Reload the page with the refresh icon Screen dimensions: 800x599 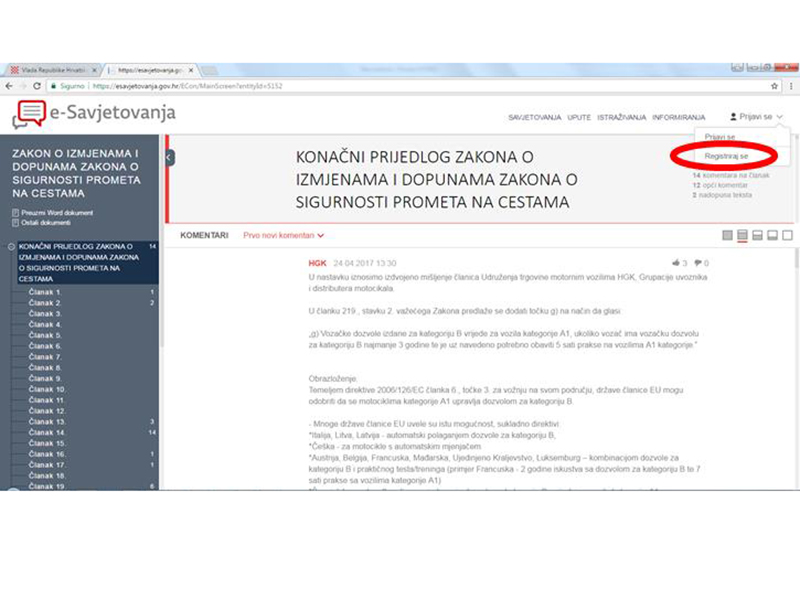(x=37, y=87)
